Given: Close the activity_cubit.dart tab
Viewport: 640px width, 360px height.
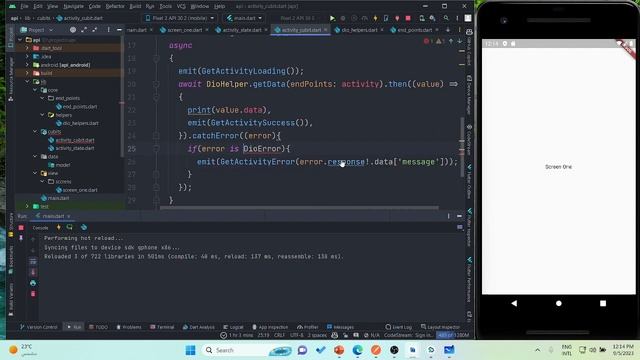Looking at the screenshot, I should pos(326,30).
